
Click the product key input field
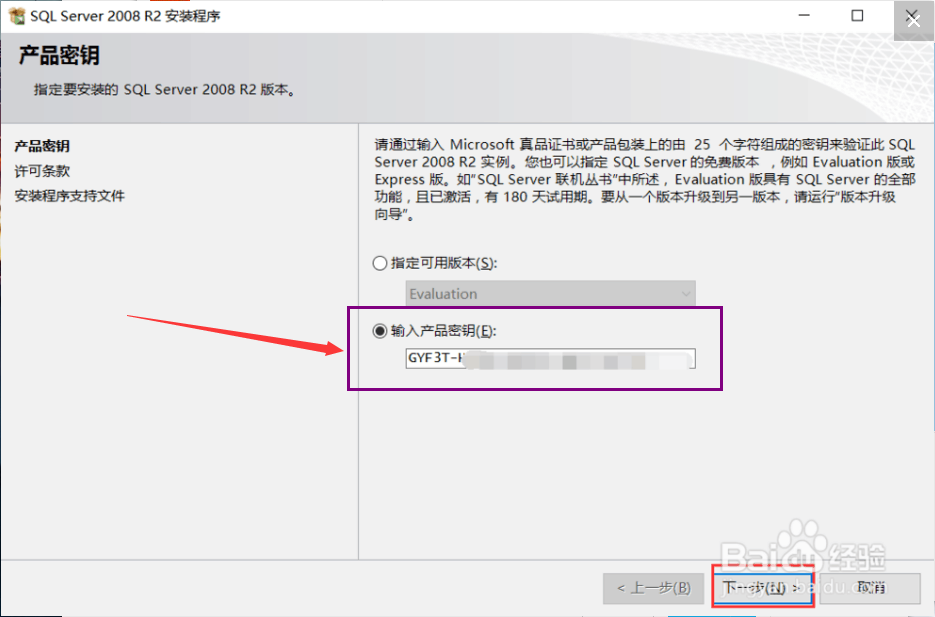pyautogui.click(x=550, y=358)
